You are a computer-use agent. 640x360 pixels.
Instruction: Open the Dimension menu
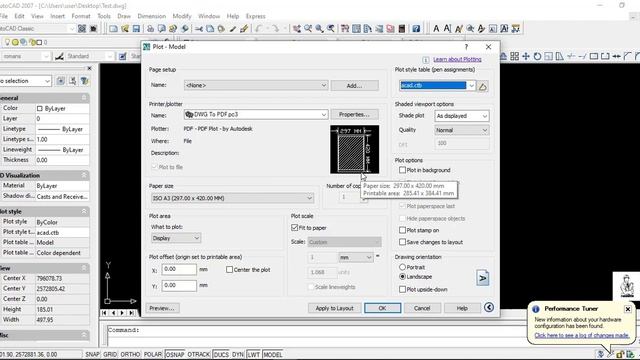(x=151, y=16)
